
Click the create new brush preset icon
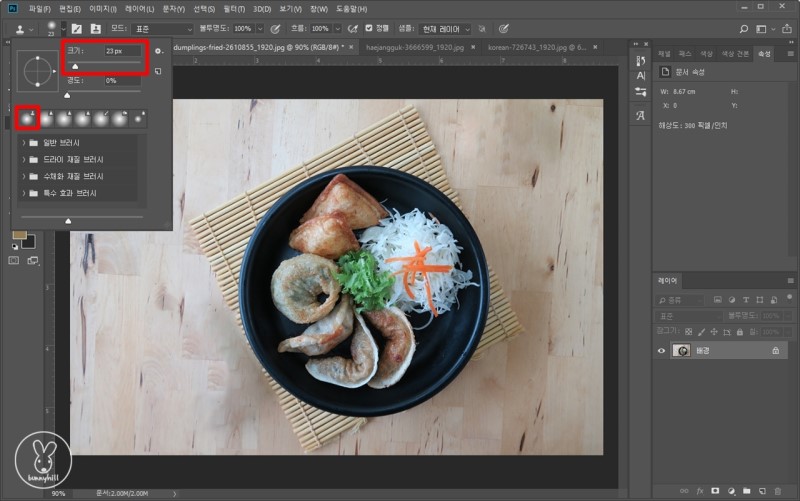pos(158,71)
